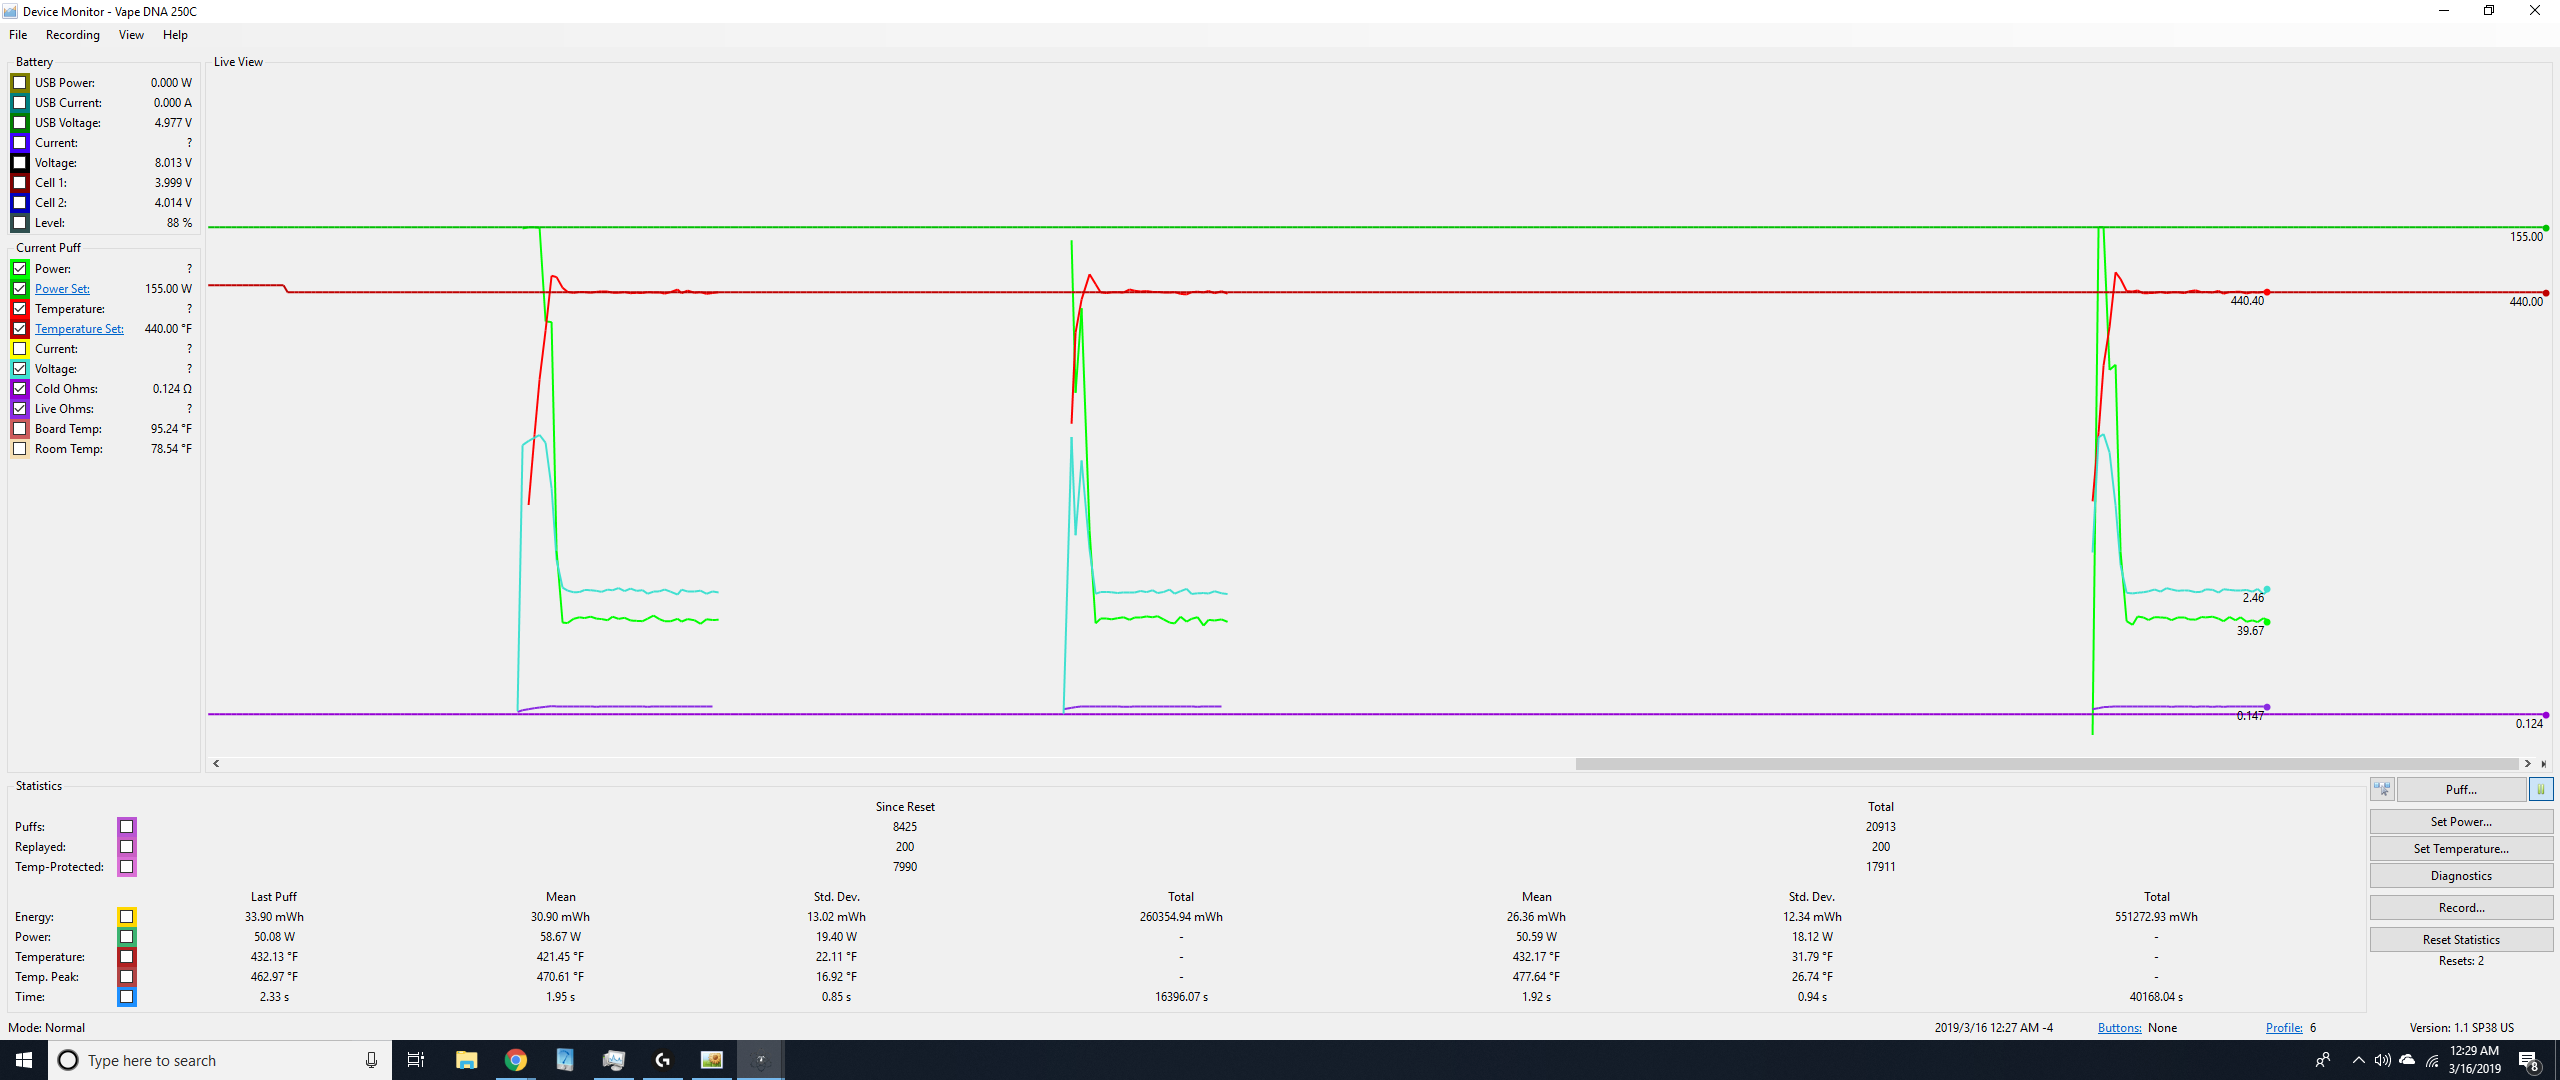Open the View menu

pos(131,35)
